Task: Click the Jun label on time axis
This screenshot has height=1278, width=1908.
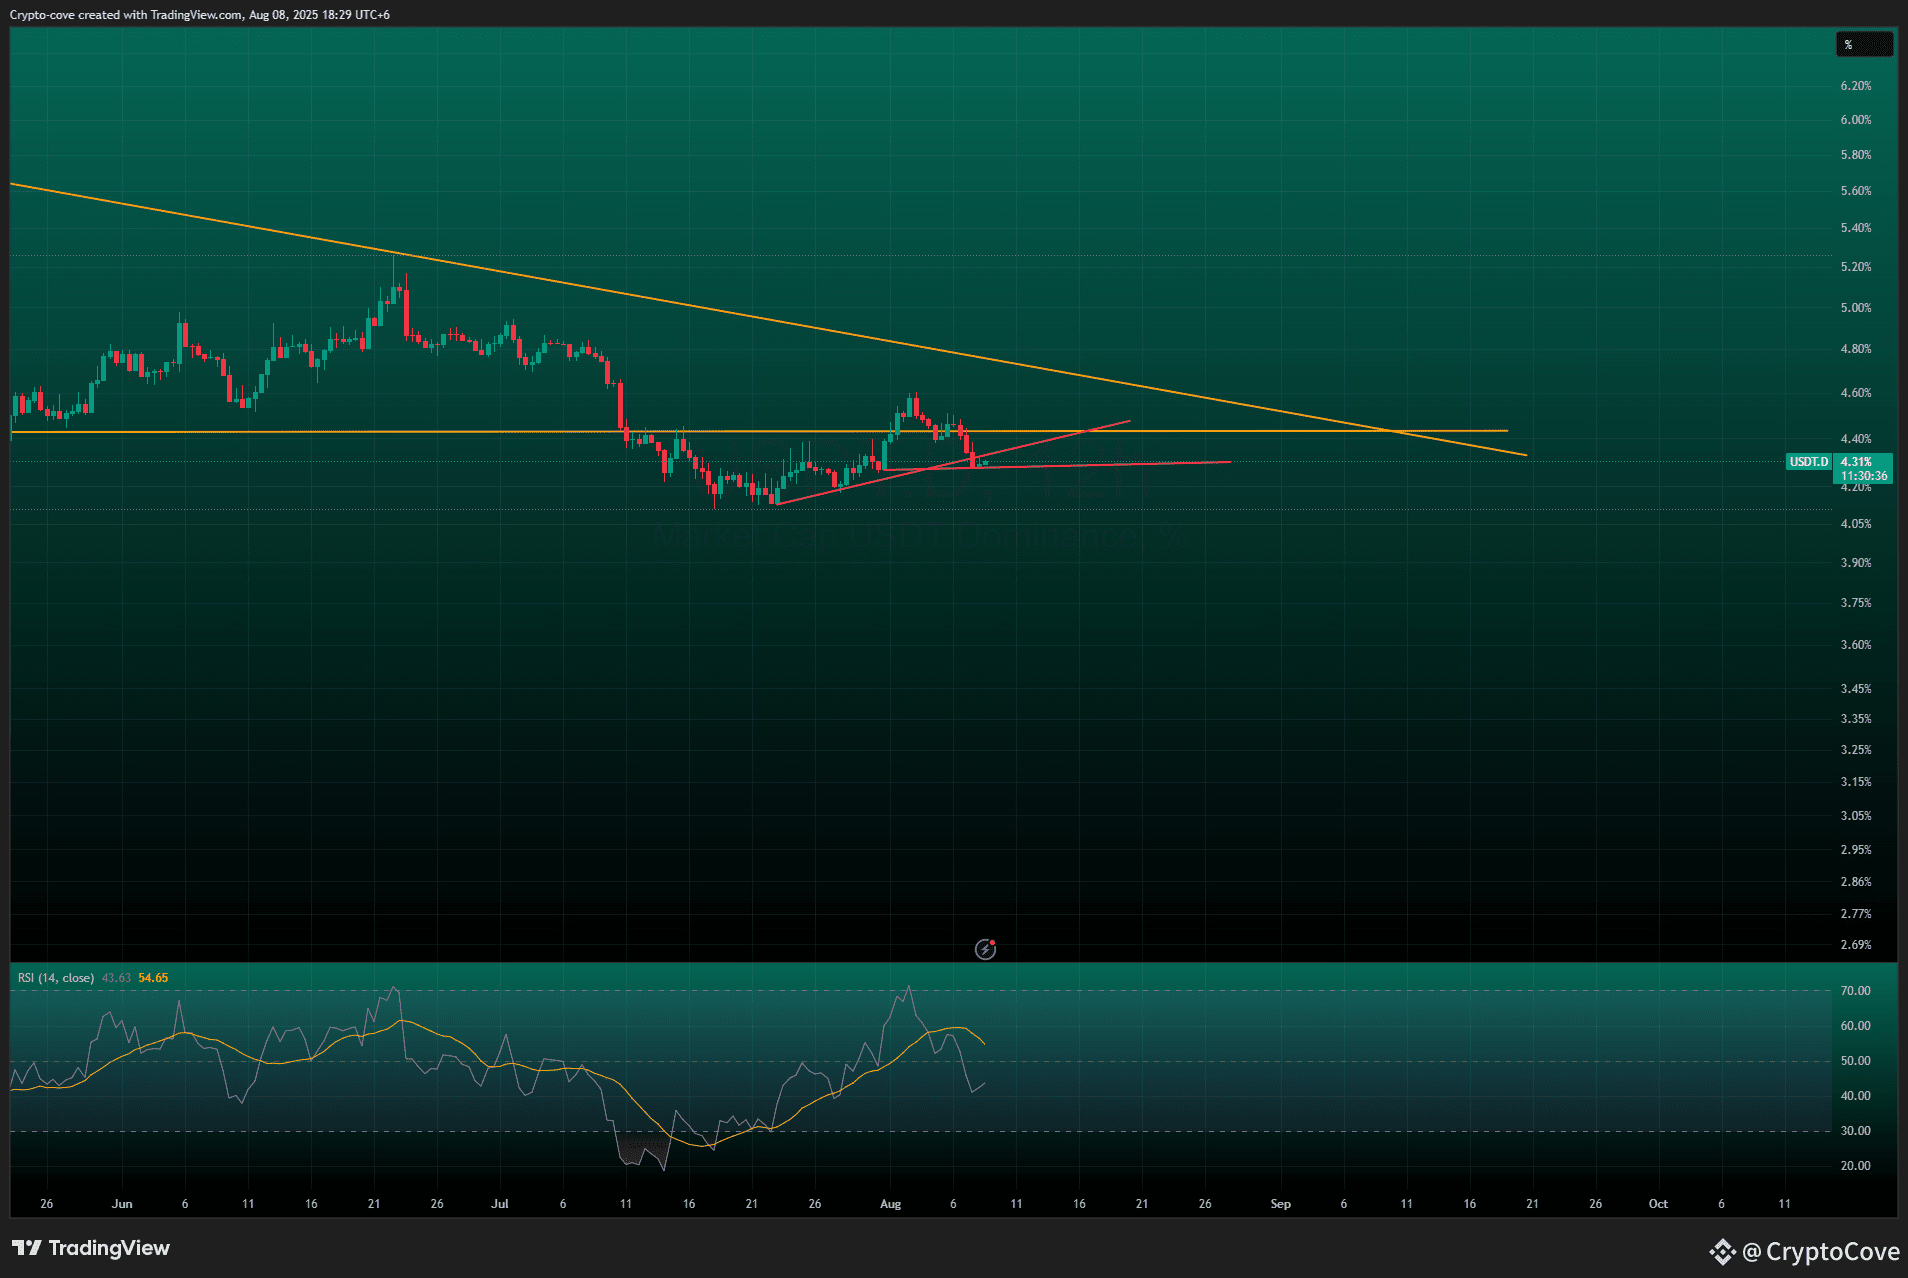Action: click(x=122, y=1204)
